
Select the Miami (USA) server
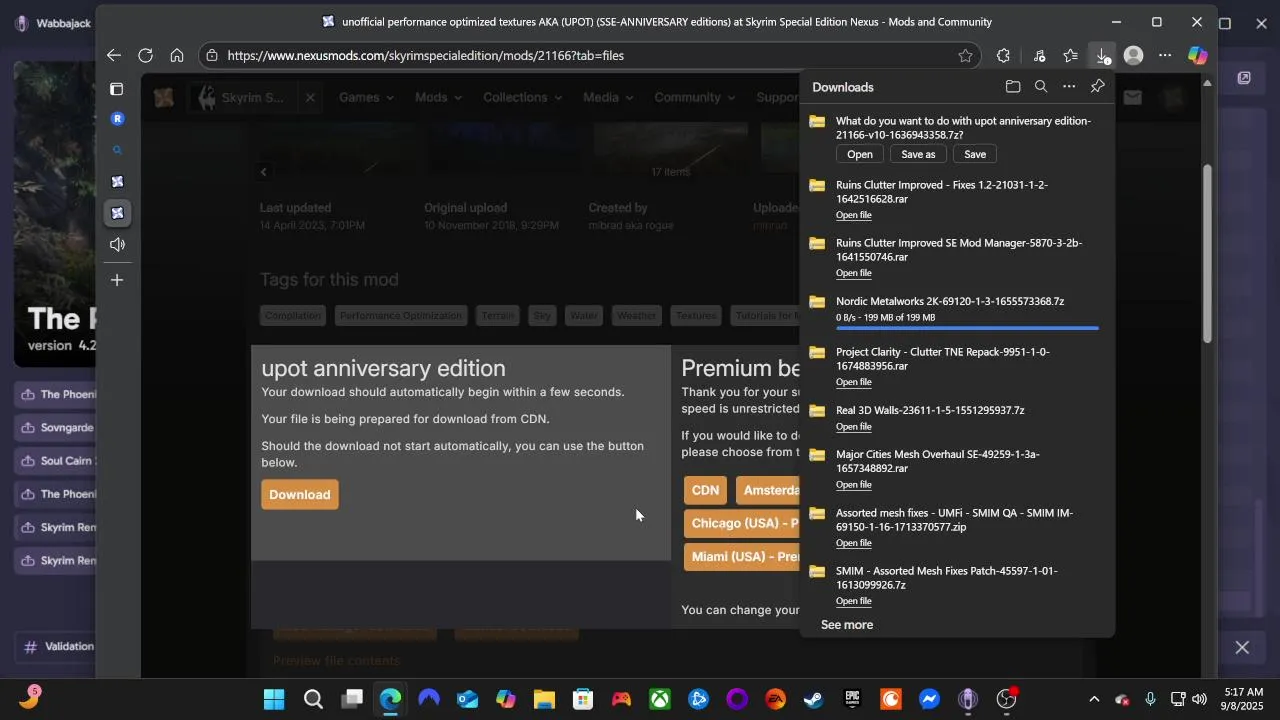pyautogui.click(x=742, y=556)
